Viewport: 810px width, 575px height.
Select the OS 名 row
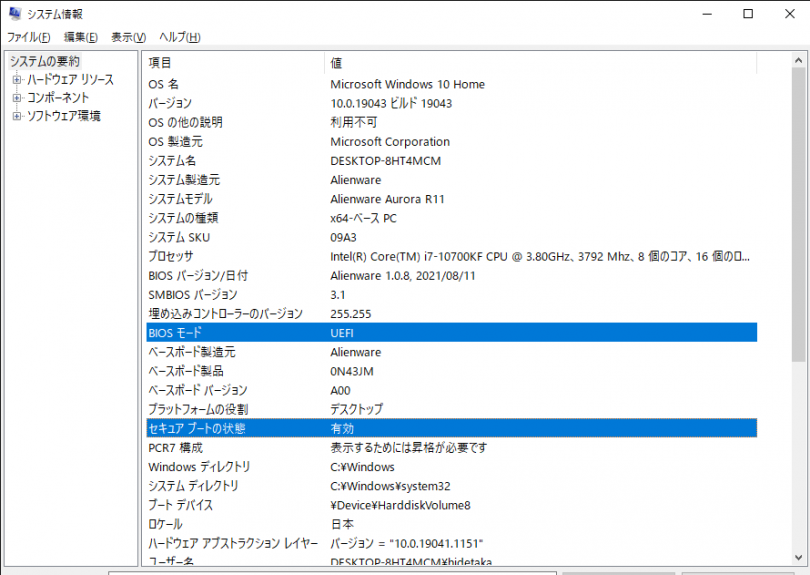click(451, 84)
